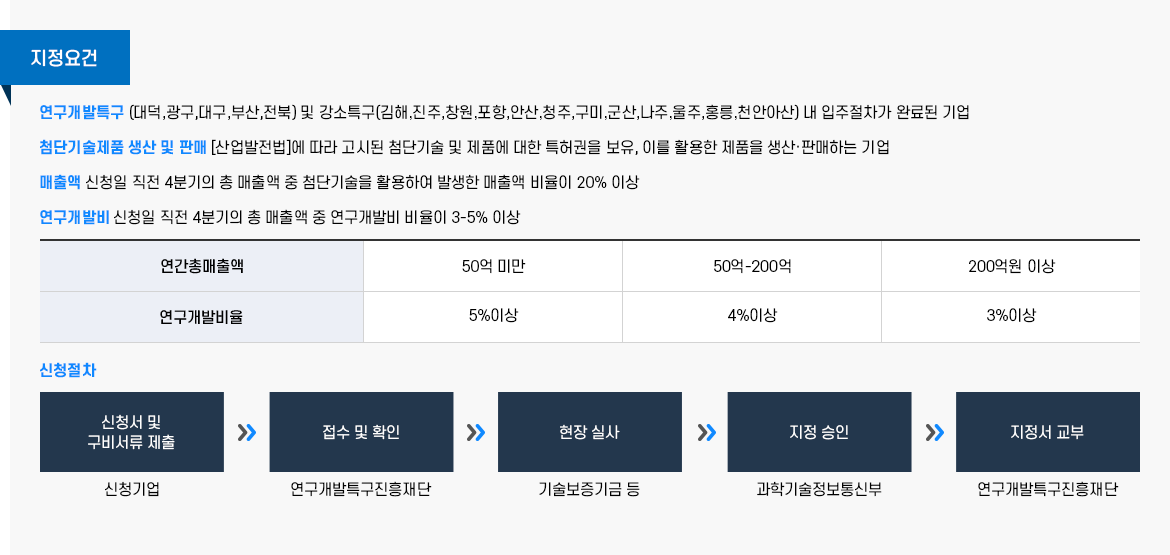
Task: Select the 지정 승인 step box
Action: coord(819,432)
